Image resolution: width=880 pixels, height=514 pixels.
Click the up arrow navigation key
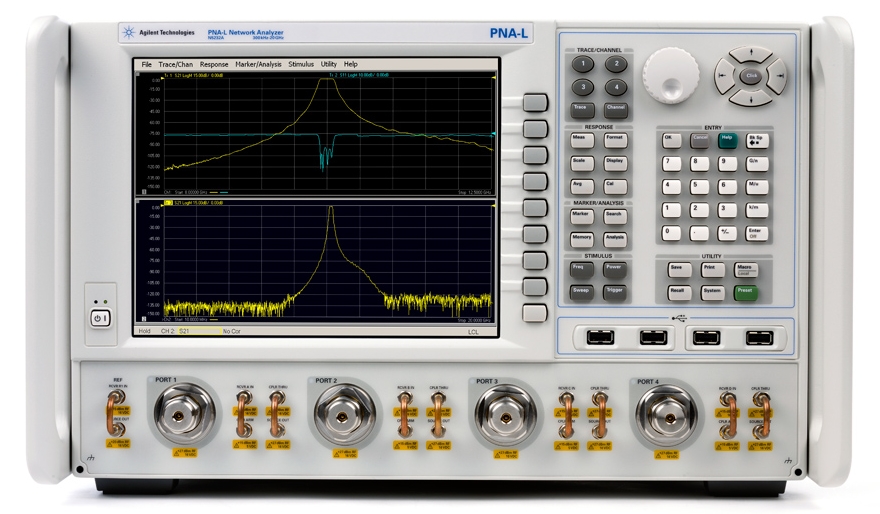pyautogui.click(x=751, y=54)
